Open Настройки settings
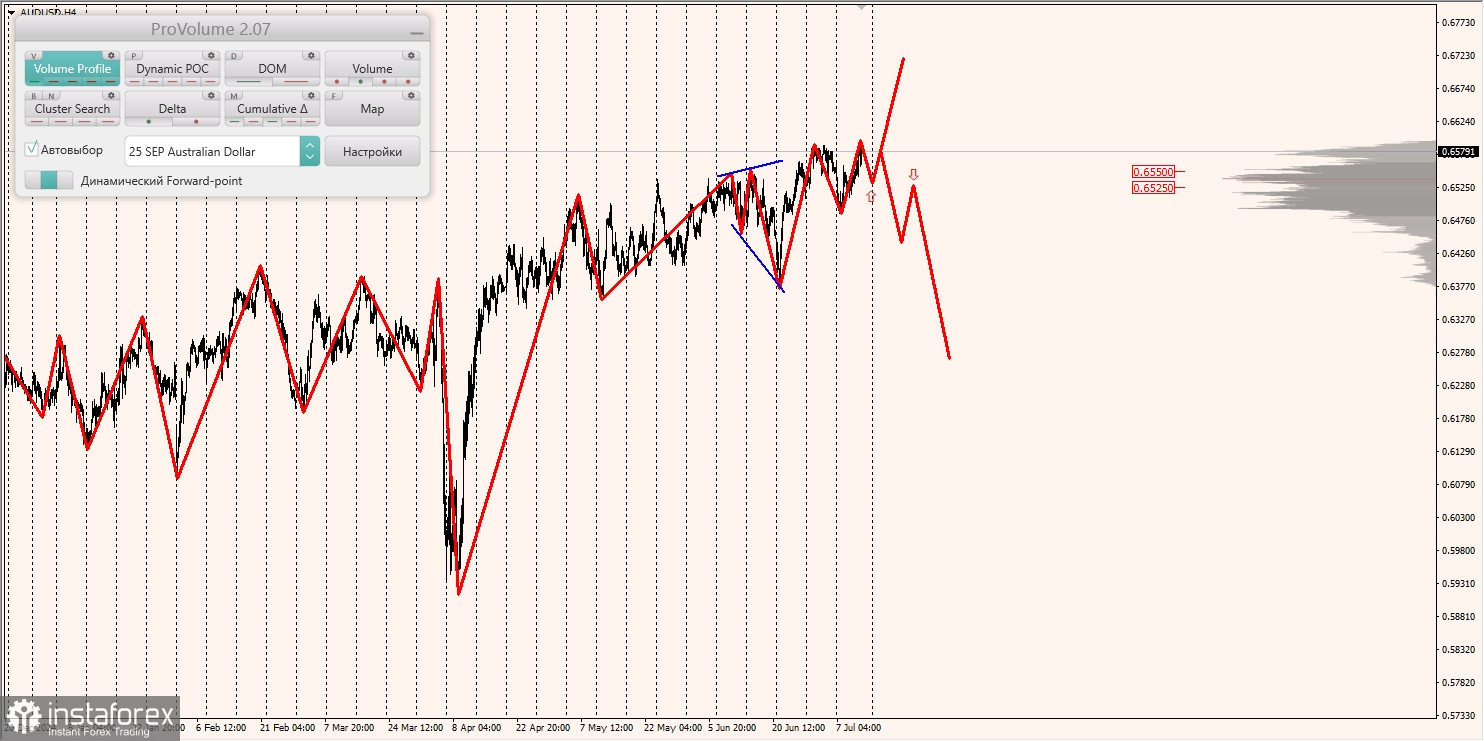Screen dimensions: 1484x741 (372, 151)
